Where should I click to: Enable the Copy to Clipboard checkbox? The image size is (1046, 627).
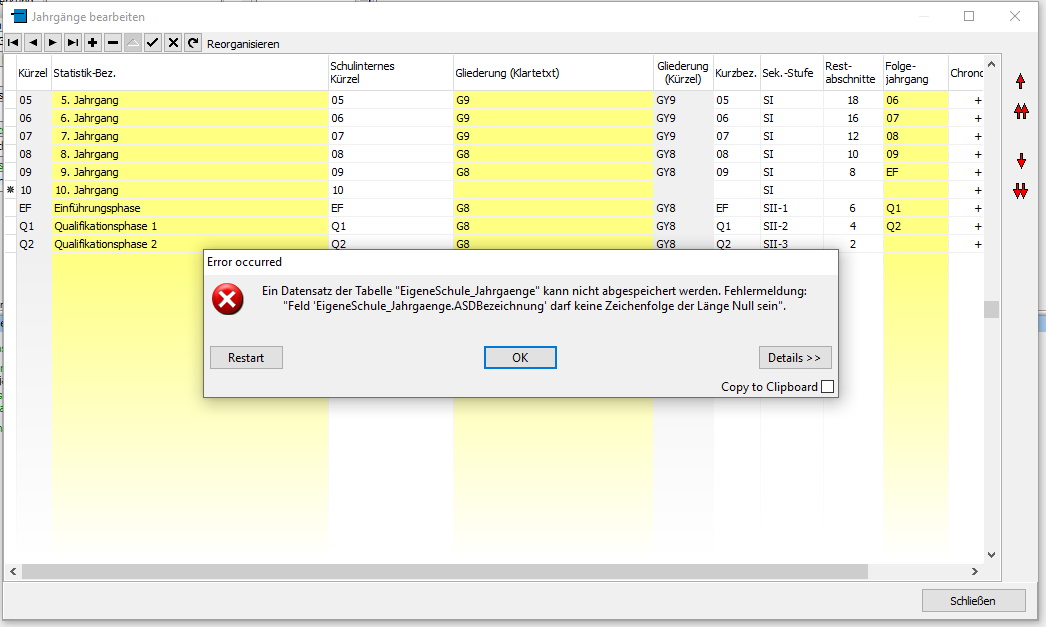pos(827,387)
